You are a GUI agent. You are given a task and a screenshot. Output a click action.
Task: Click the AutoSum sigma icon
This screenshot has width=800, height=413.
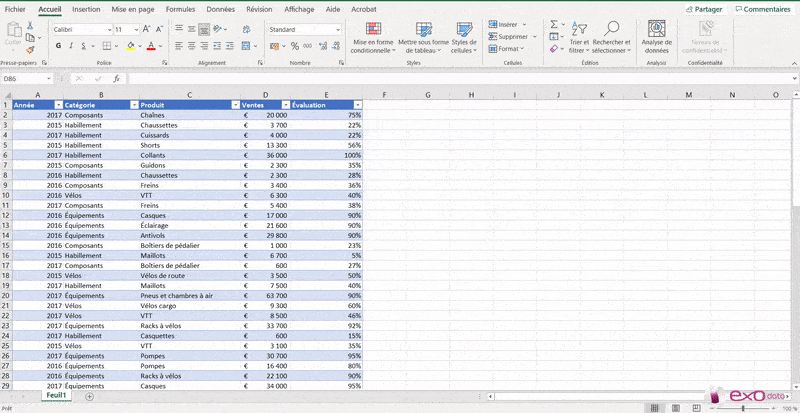point(554,23)
